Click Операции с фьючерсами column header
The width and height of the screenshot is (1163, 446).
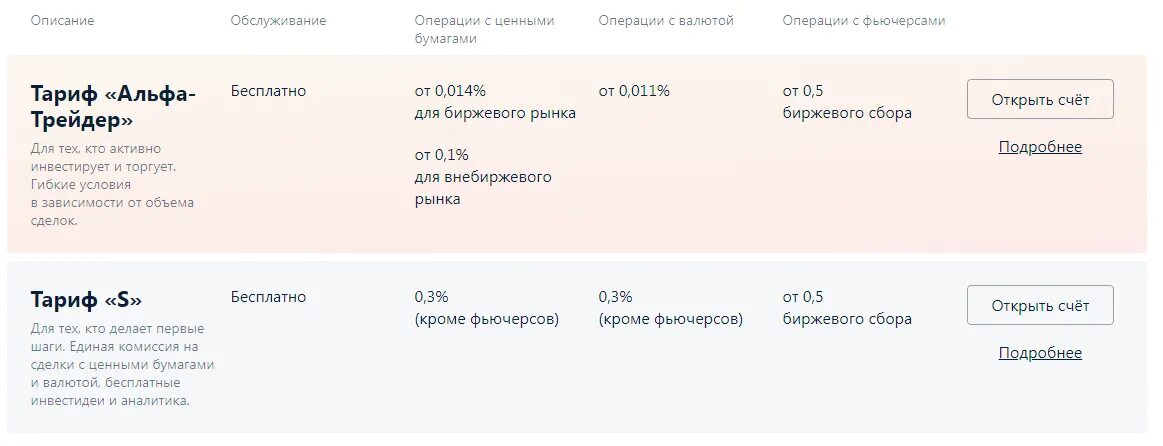(x=864, y=21)
